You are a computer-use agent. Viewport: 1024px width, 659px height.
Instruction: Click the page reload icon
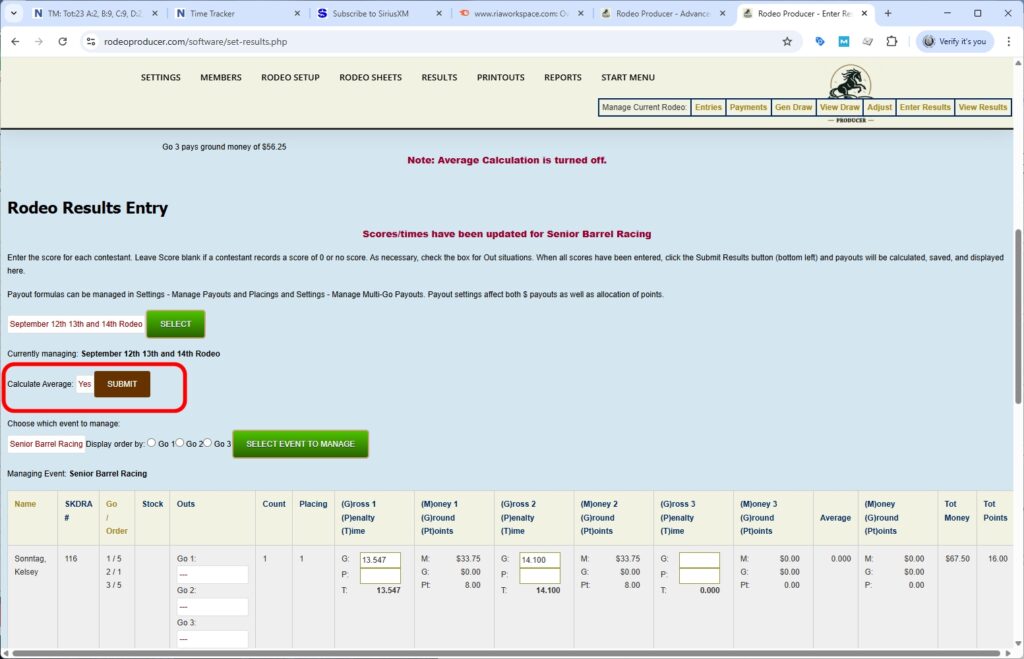[x=62, y=43]
